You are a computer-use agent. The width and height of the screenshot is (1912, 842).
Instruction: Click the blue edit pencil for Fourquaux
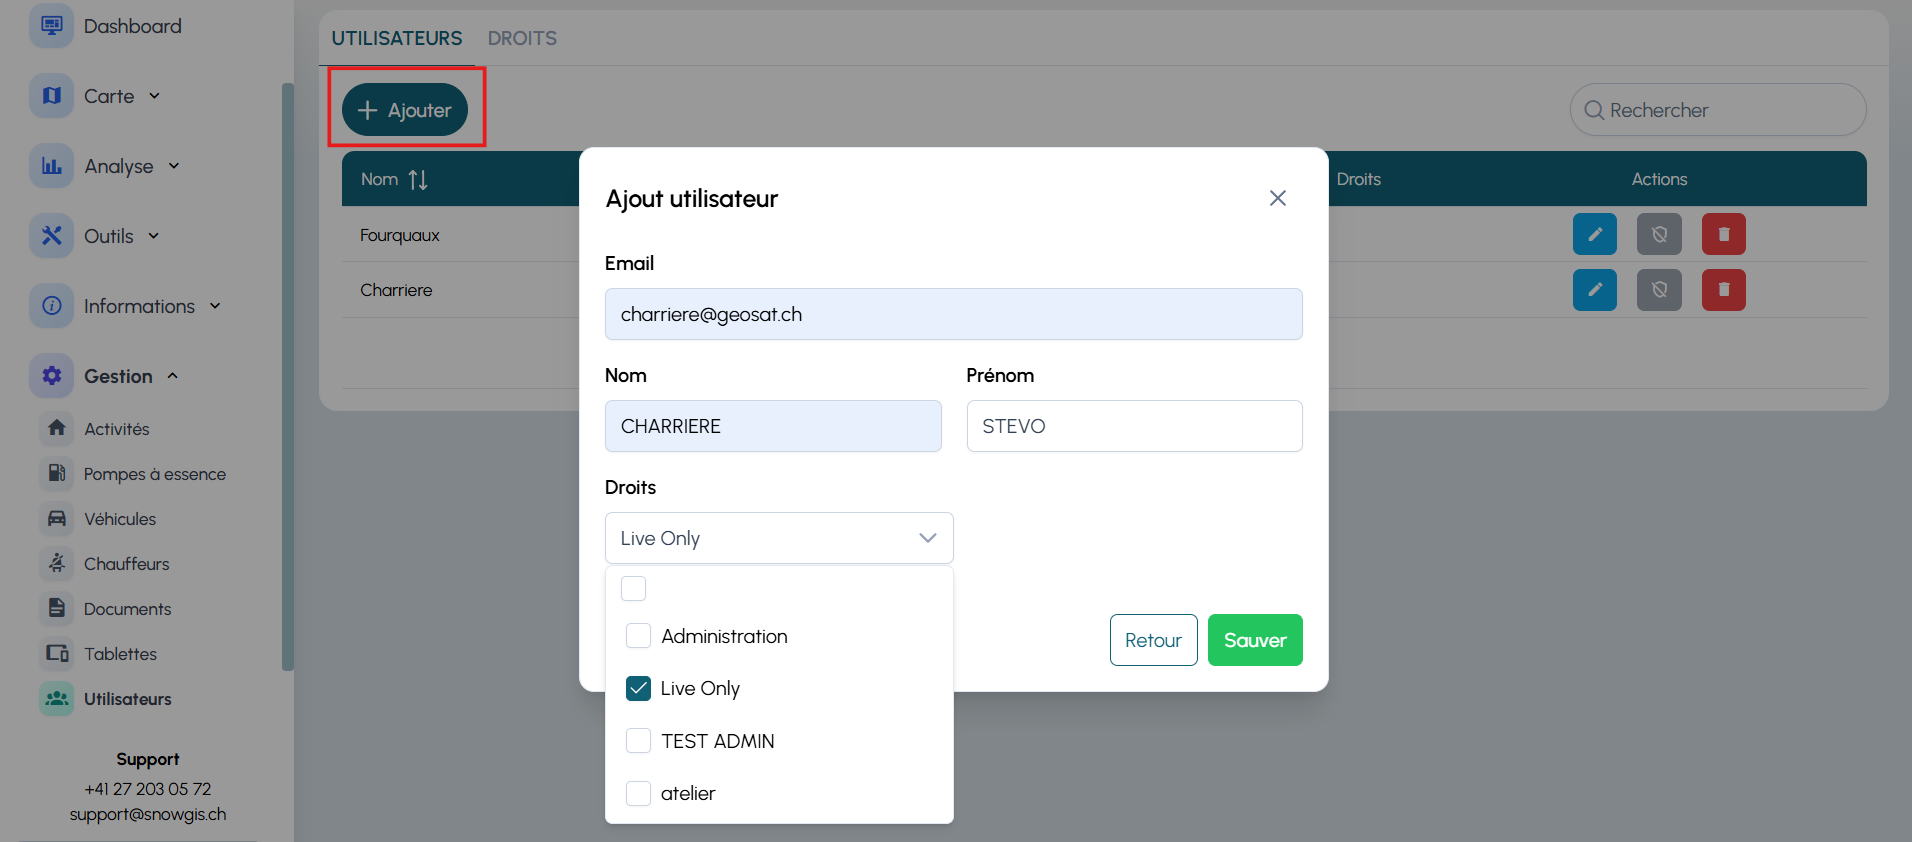[1594, 235]
